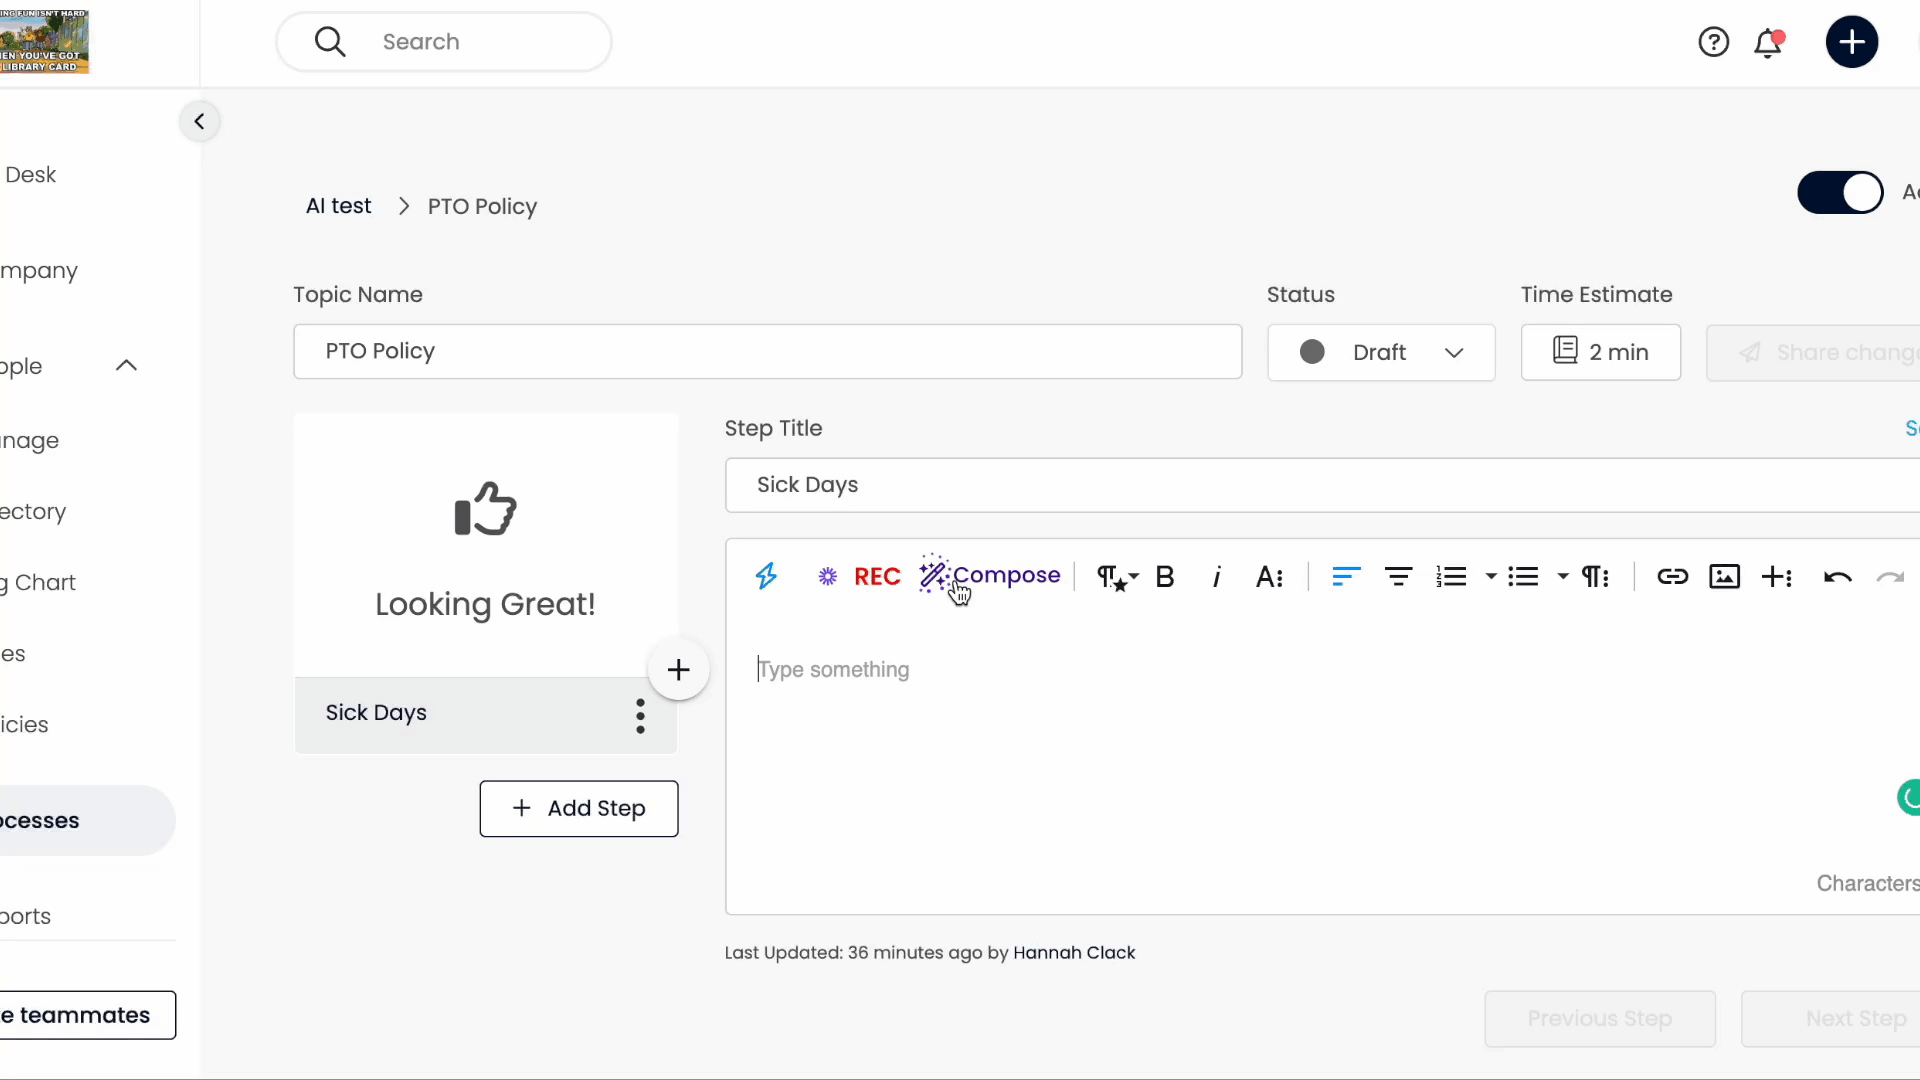The width and height of the screenshot is (1920, 1080).
Task: Go to the Next Step
Action: 1857,1018
